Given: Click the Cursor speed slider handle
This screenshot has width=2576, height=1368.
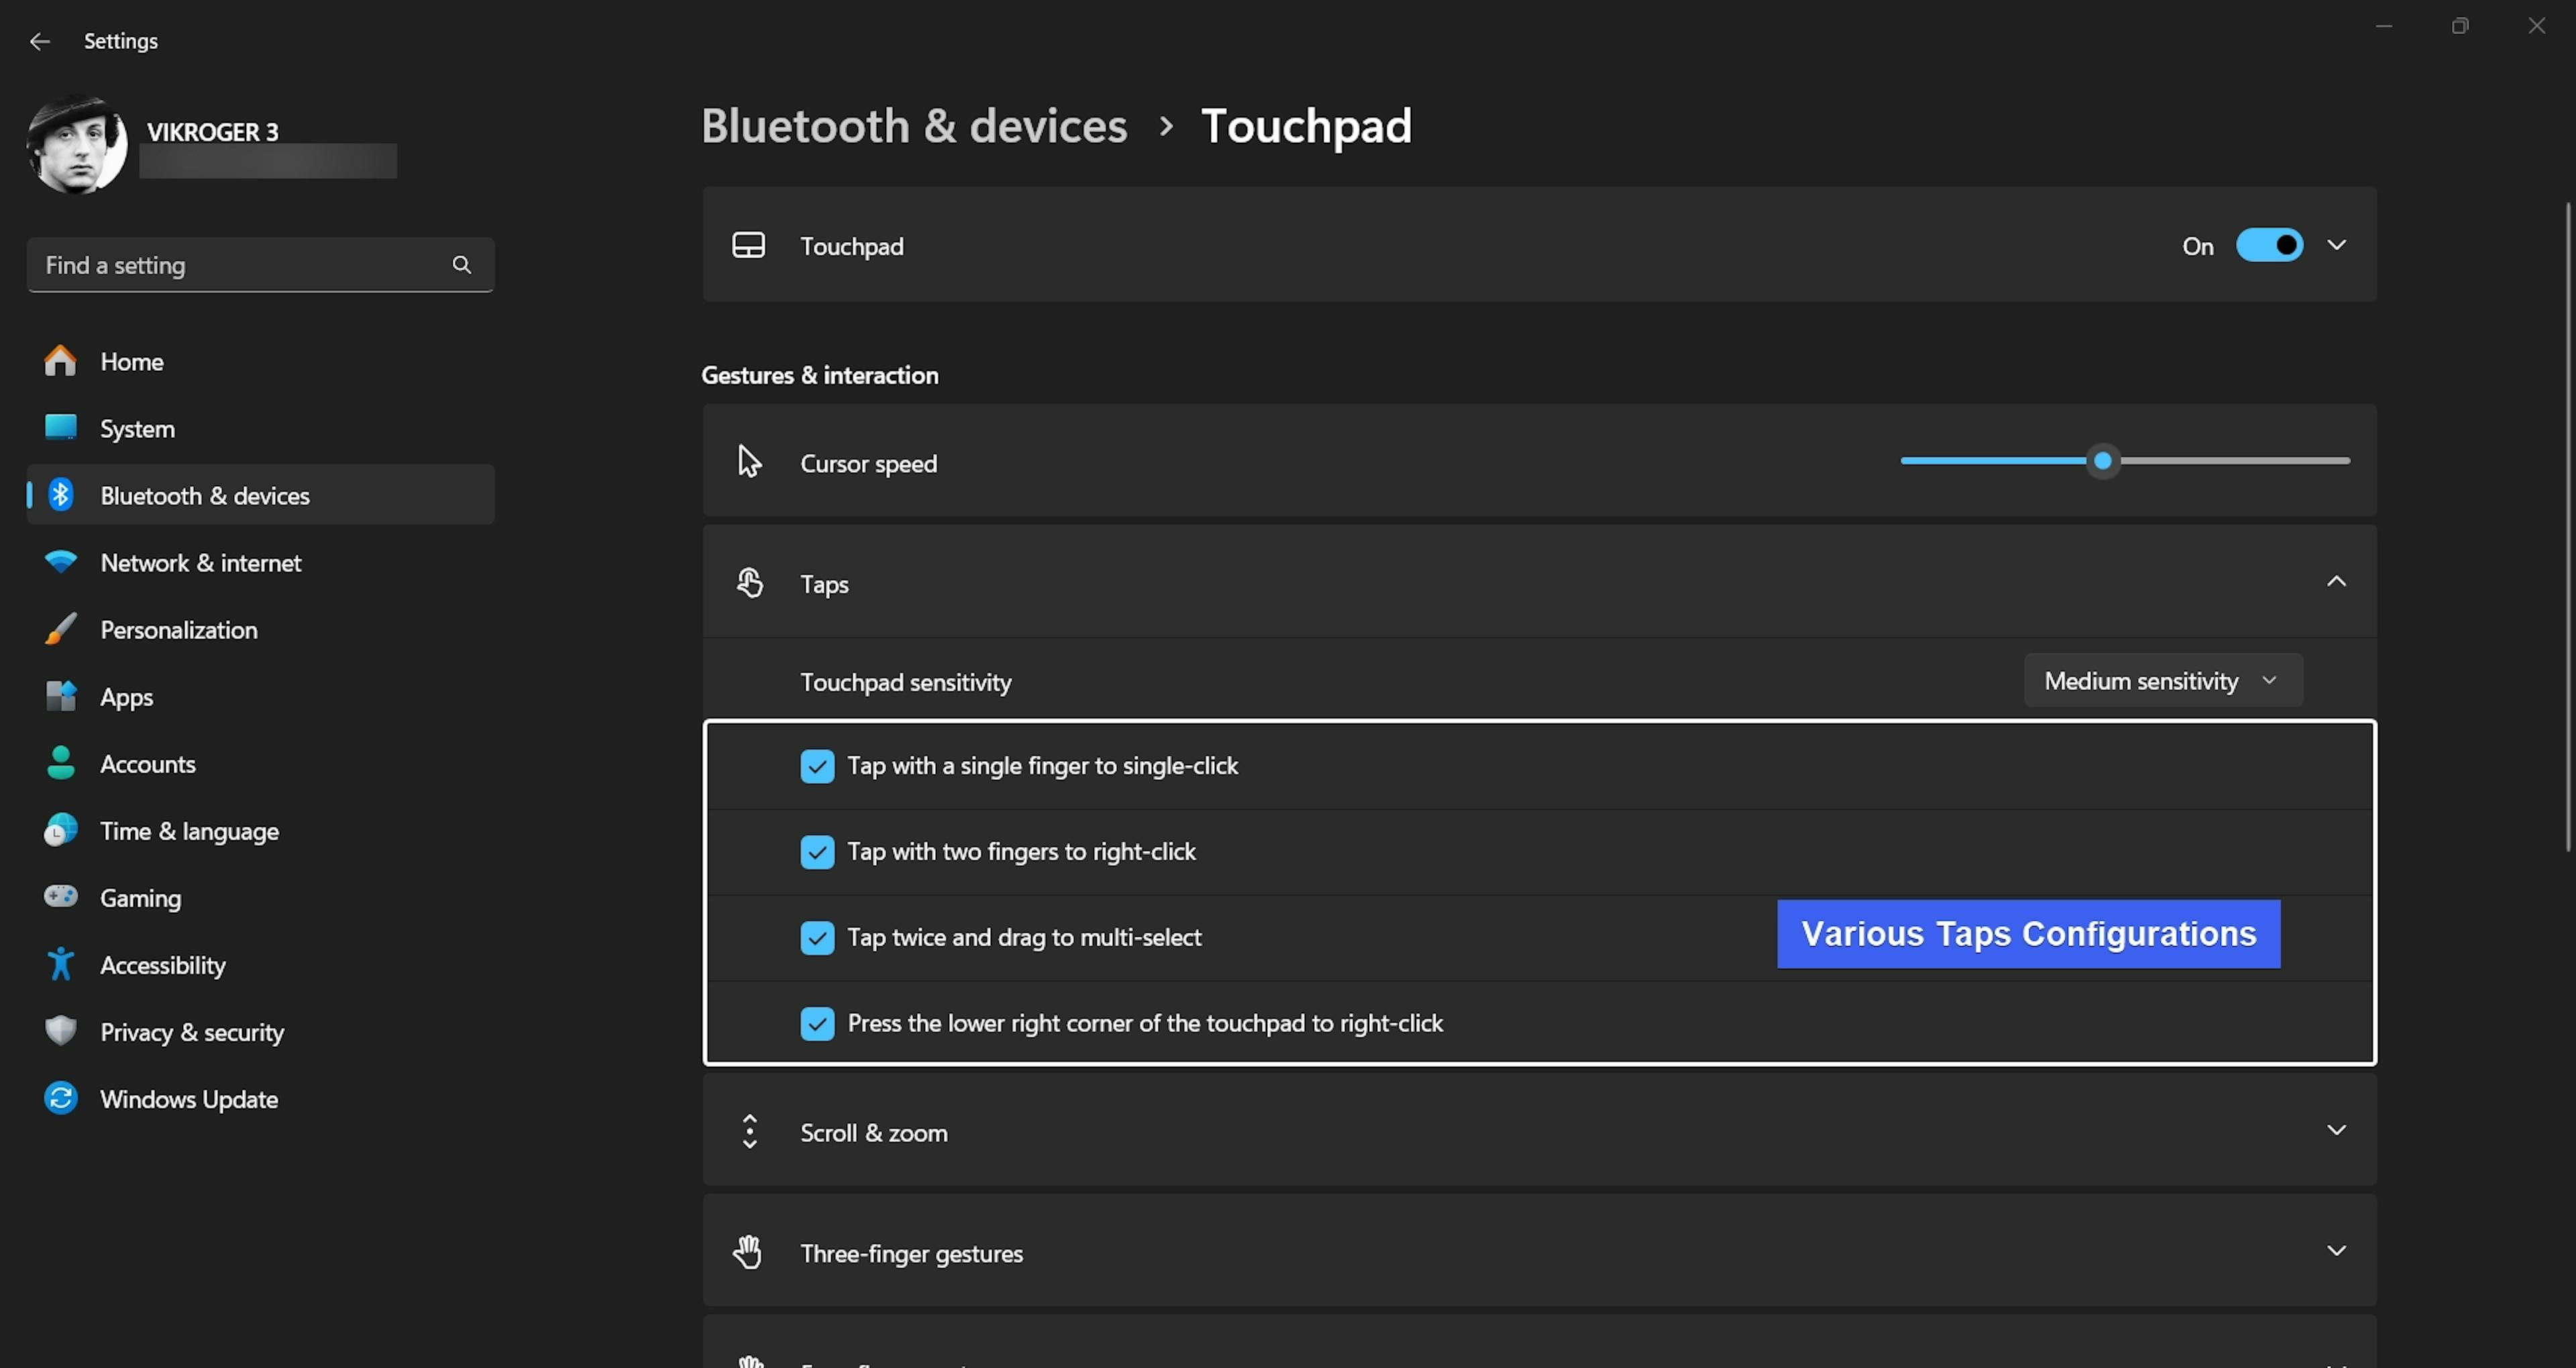Looking at the screenshot, I should 2103,461.
